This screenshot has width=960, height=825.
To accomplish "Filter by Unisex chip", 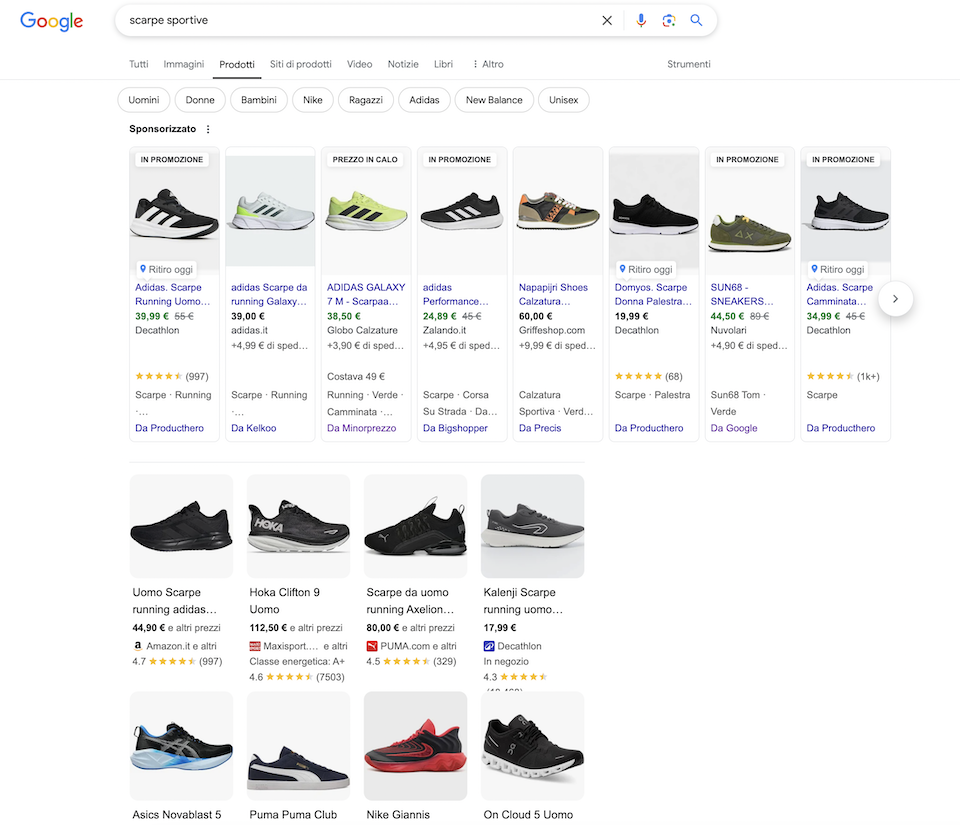I will coord(563,100).
